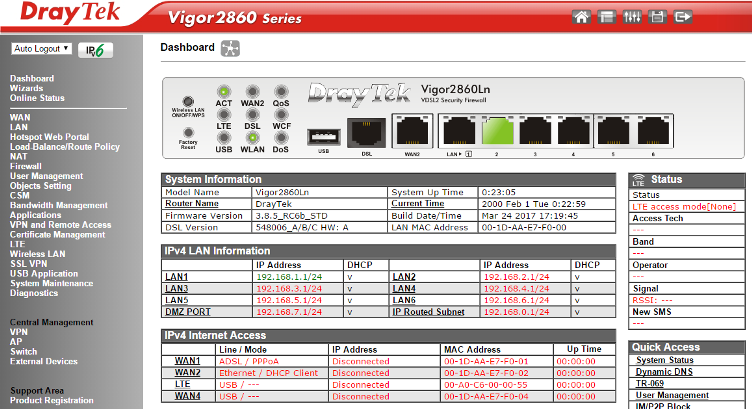Open External Devices menu
Viewport: 752px width, 409px height.
[44, 361]
